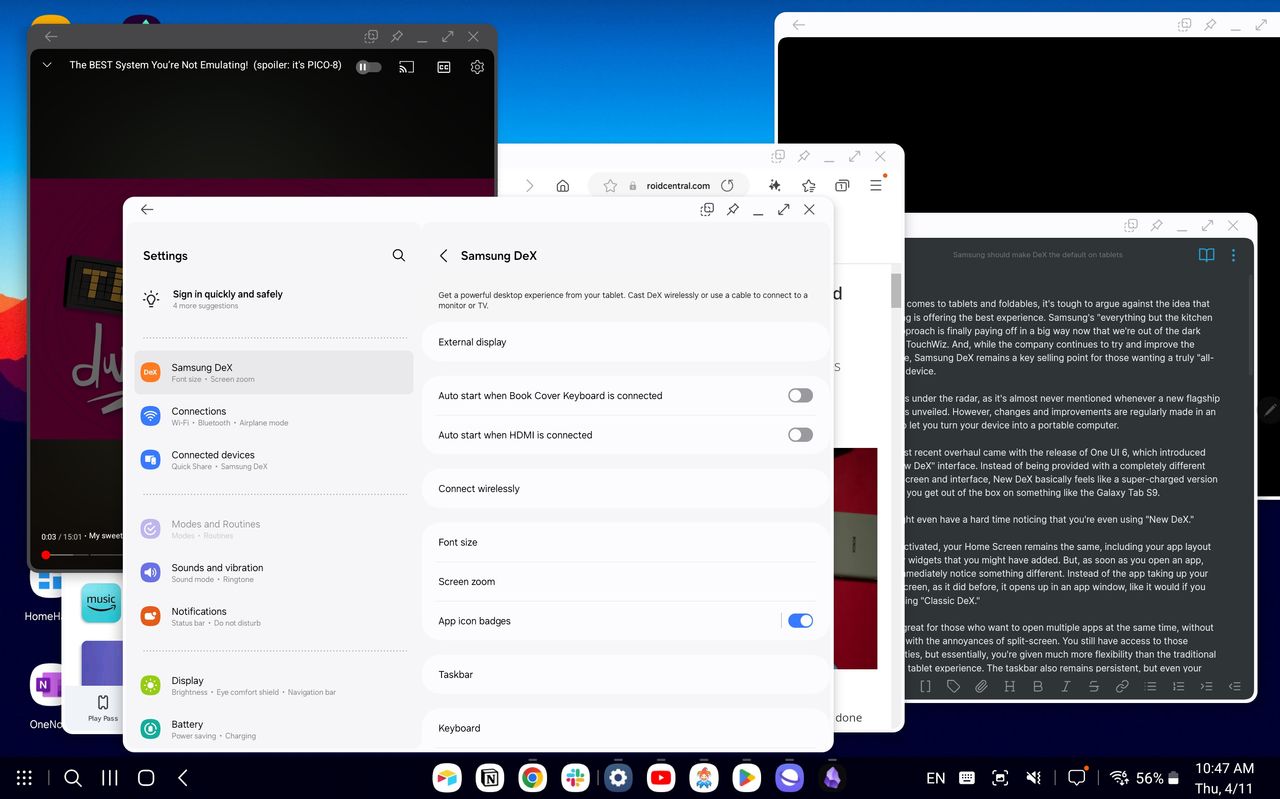Screen dimensions: 1280x799
Task: Click italic icon in notes editor
Action: pos(1066,686)
